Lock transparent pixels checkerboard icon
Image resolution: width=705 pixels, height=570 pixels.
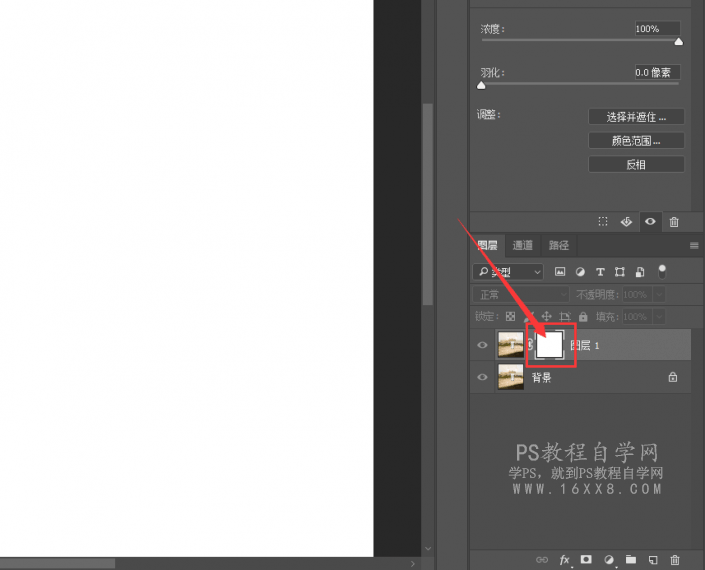tap(510, 316)
